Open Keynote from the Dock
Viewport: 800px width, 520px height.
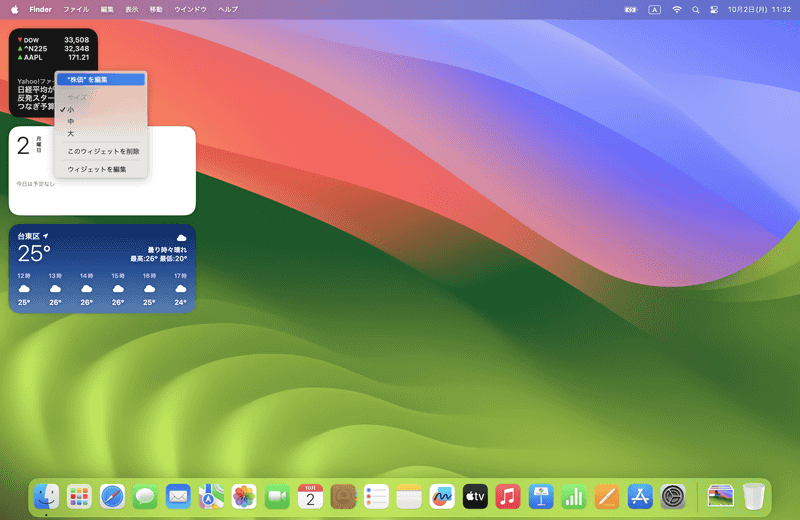(541, 497)
